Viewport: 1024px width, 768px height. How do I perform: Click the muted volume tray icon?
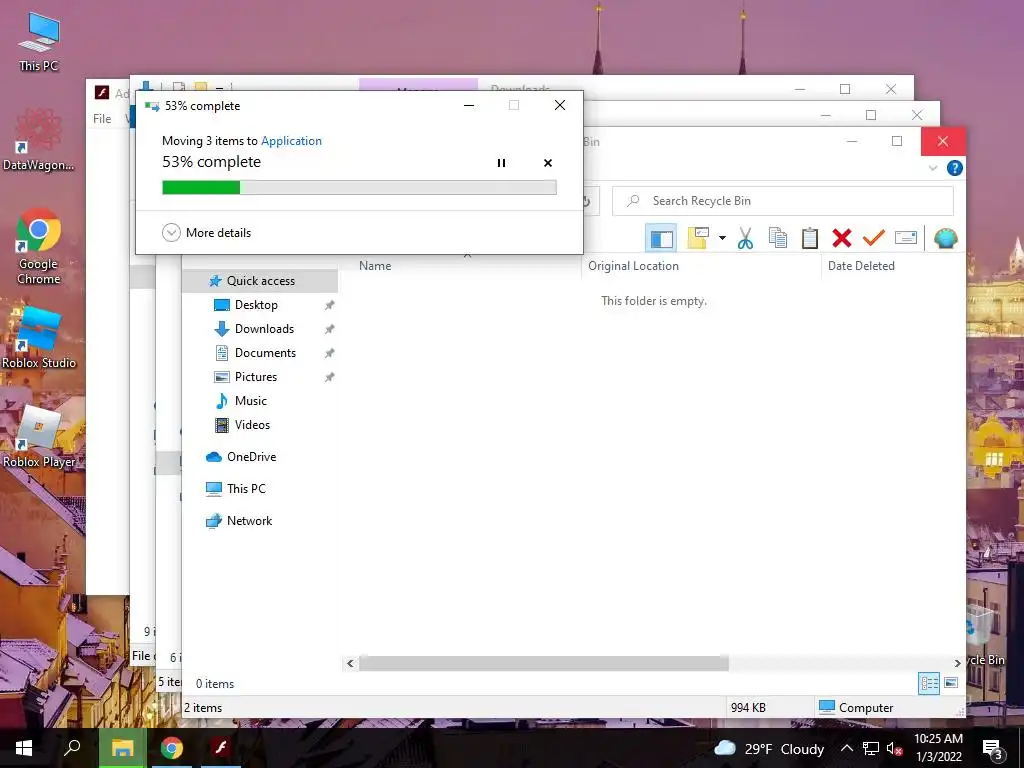click(x=894, y=749)
